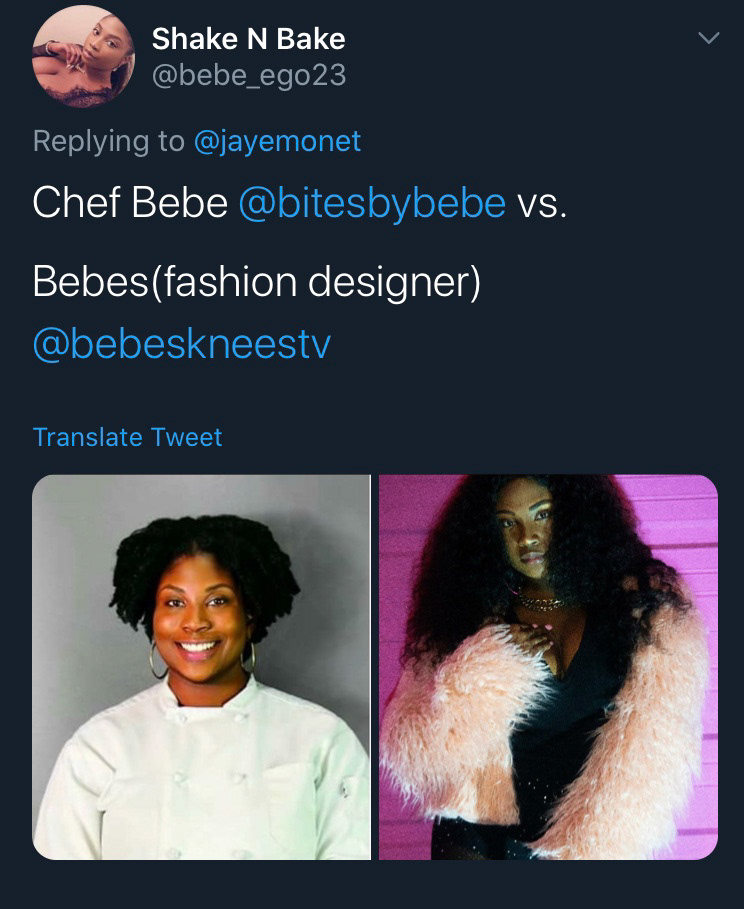Visit the @jayemonet profile link
Screen dimensions: 744x909
(x=277, y=141)
